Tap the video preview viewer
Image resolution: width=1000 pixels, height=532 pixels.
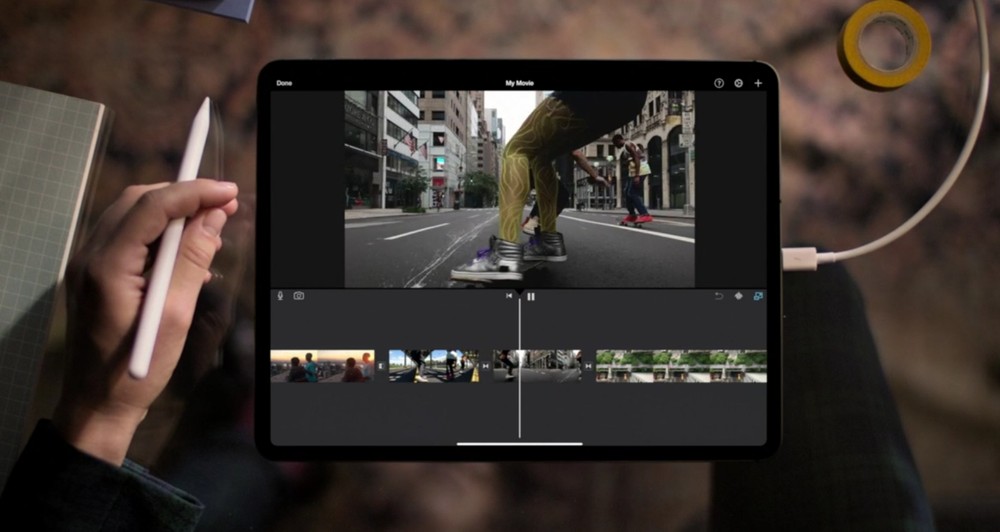[520, 189]
